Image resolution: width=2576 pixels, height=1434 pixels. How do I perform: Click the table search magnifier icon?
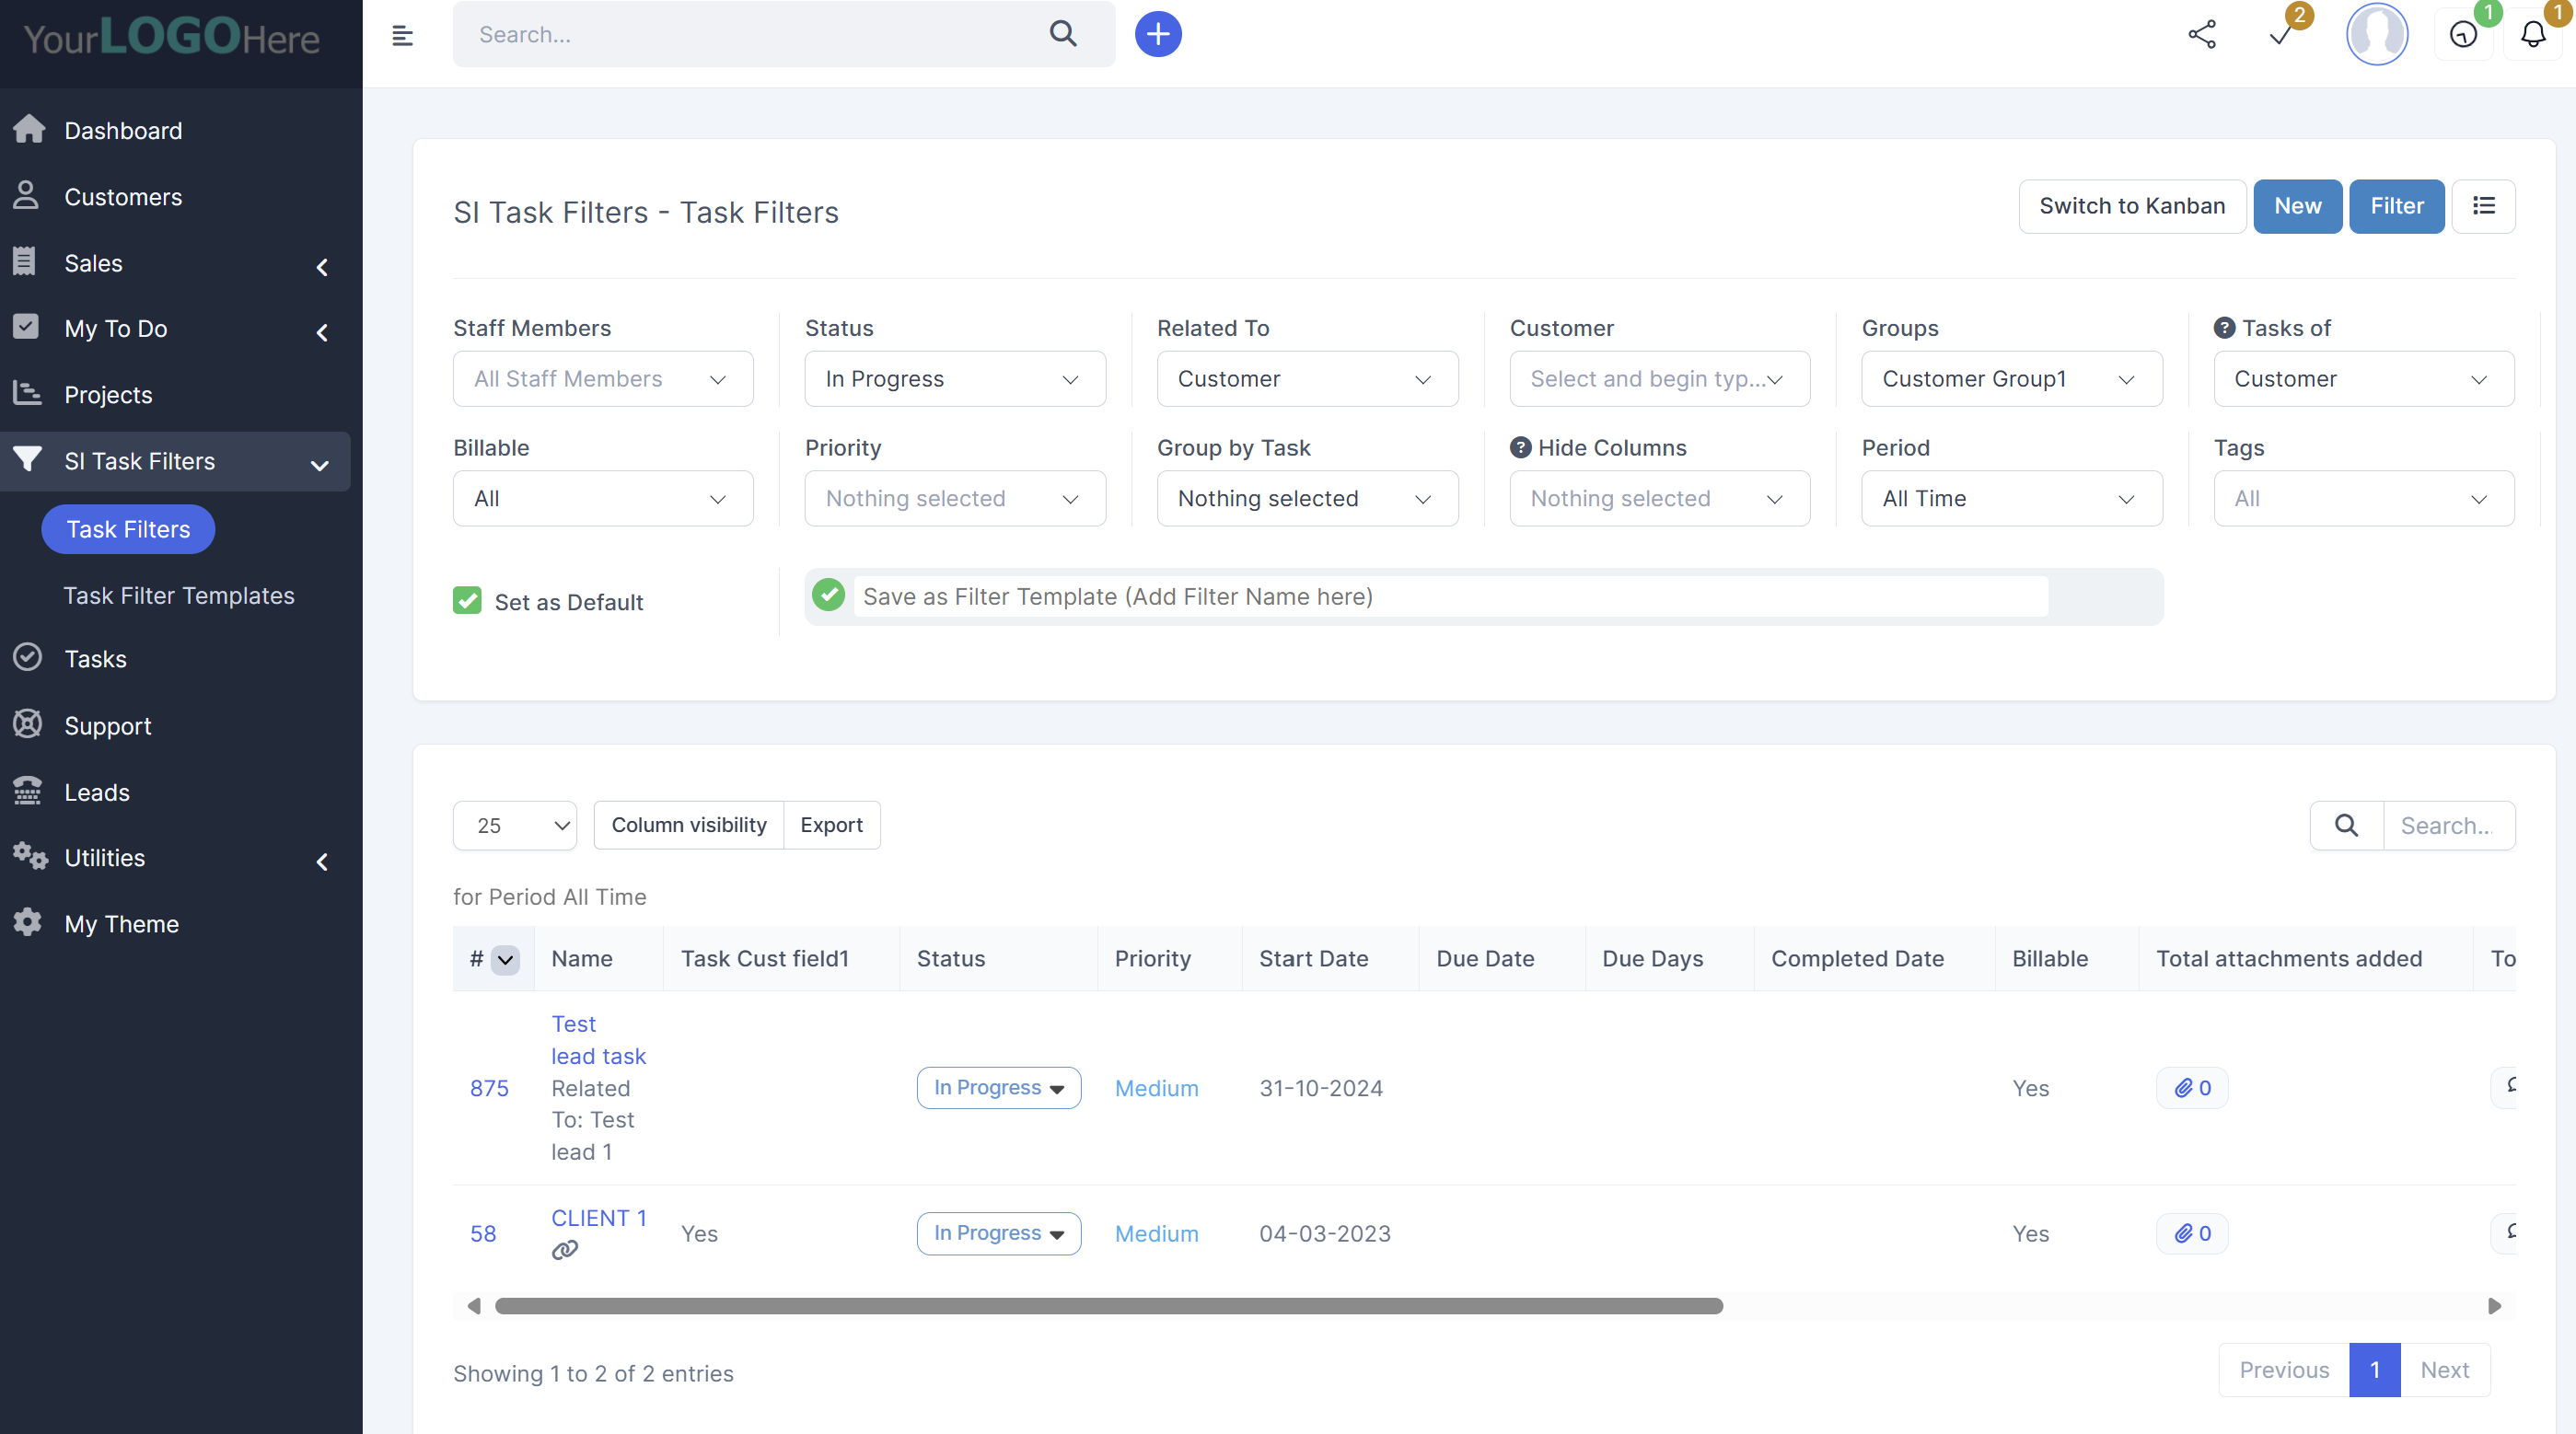tap(2346, 825)
